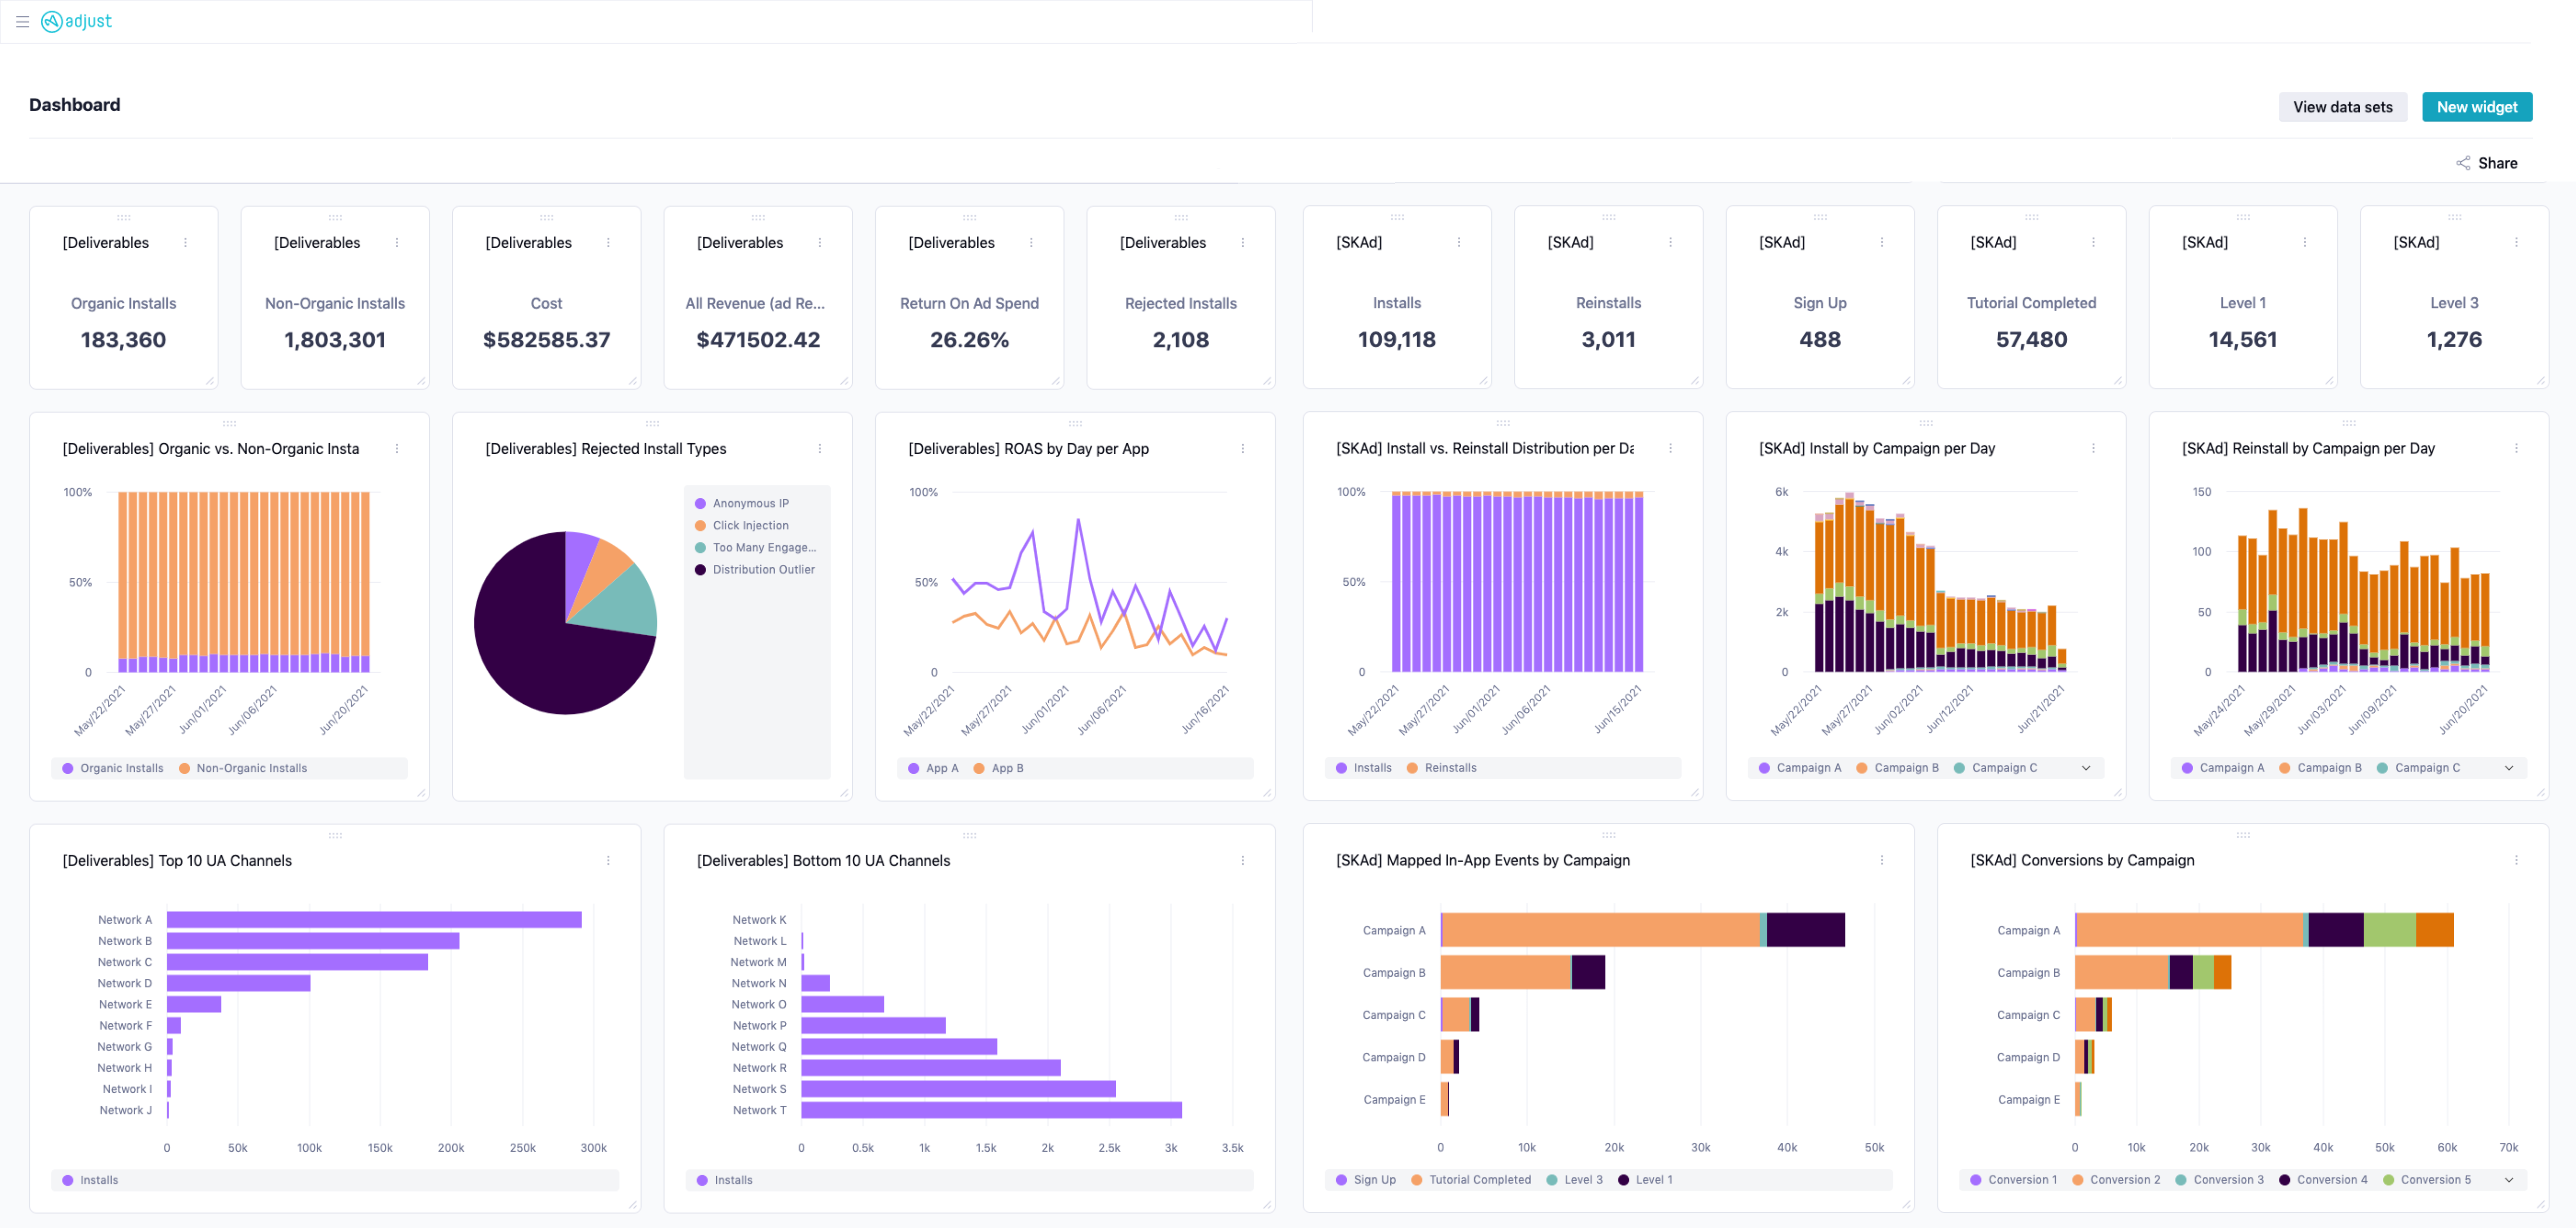2576x1228 pixels.
Task: Click View data sets button
Action: [2343, 107]
